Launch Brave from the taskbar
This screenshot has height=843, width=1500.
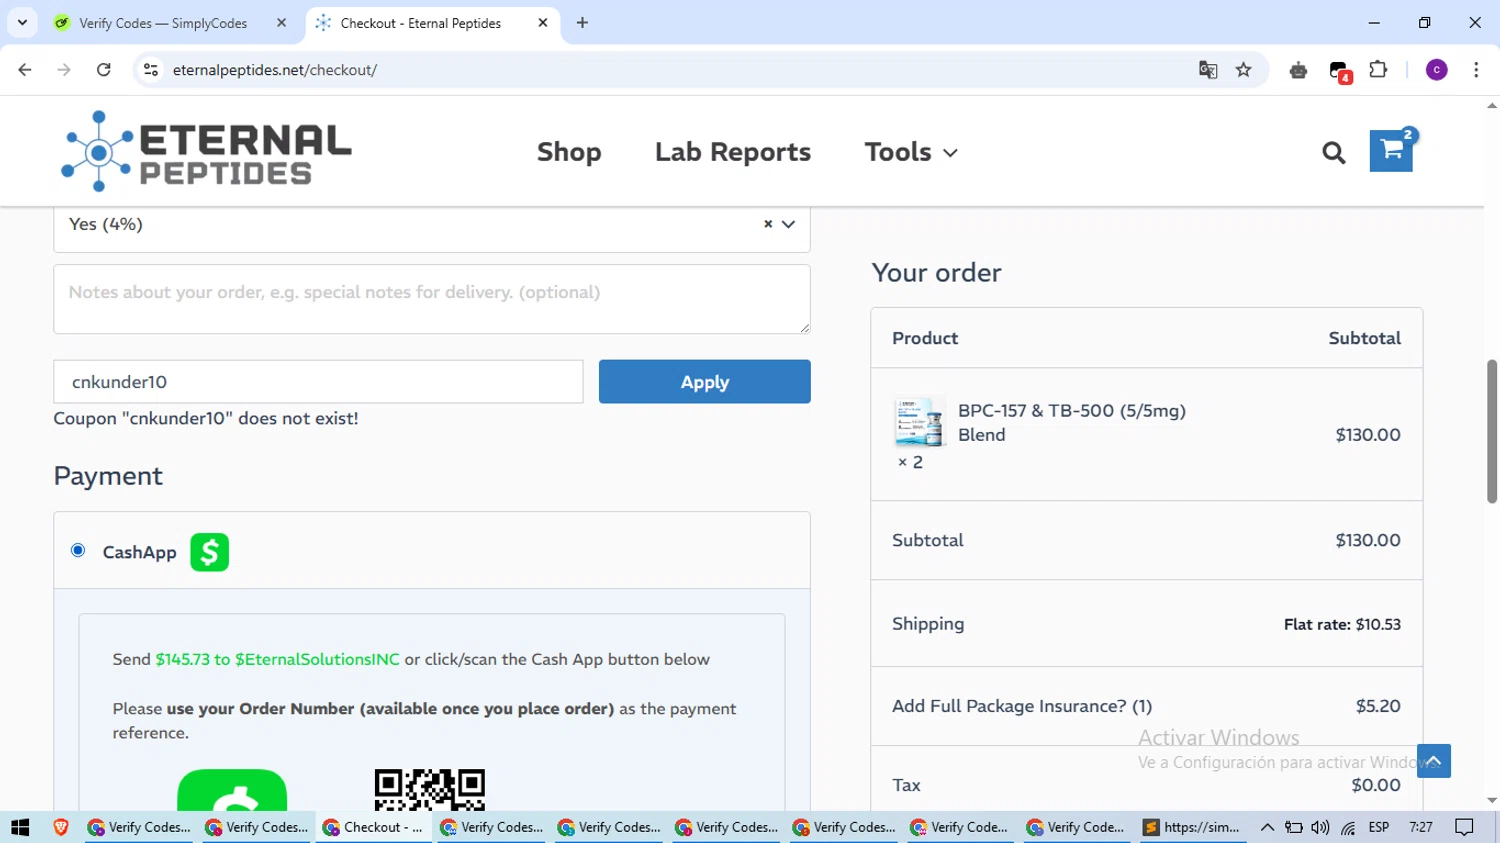61,827
